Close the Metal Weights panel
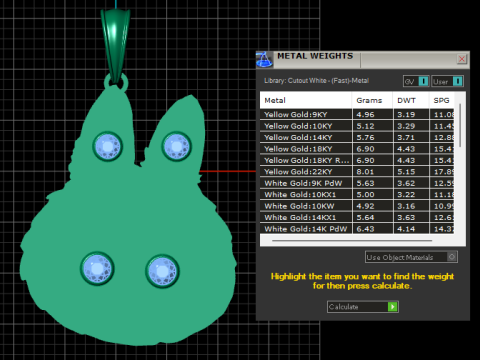 pos(462,59)
